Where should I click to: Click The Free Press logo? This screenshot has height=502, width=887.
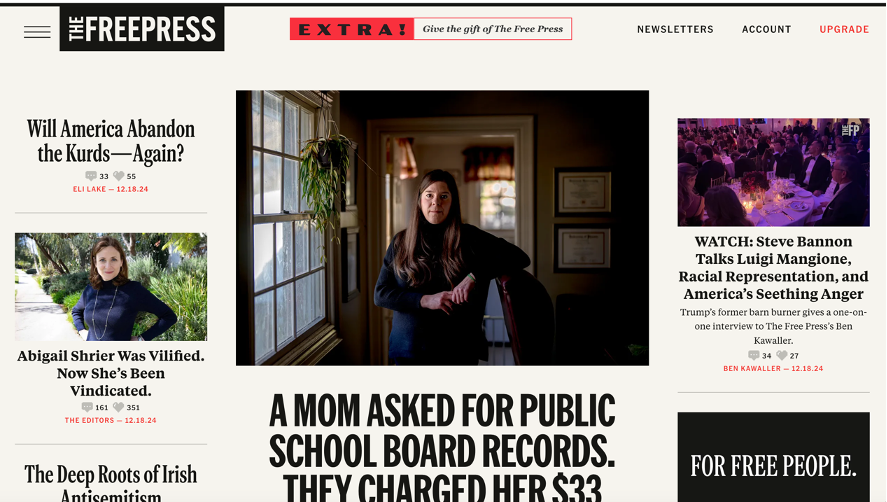[142, 28]
